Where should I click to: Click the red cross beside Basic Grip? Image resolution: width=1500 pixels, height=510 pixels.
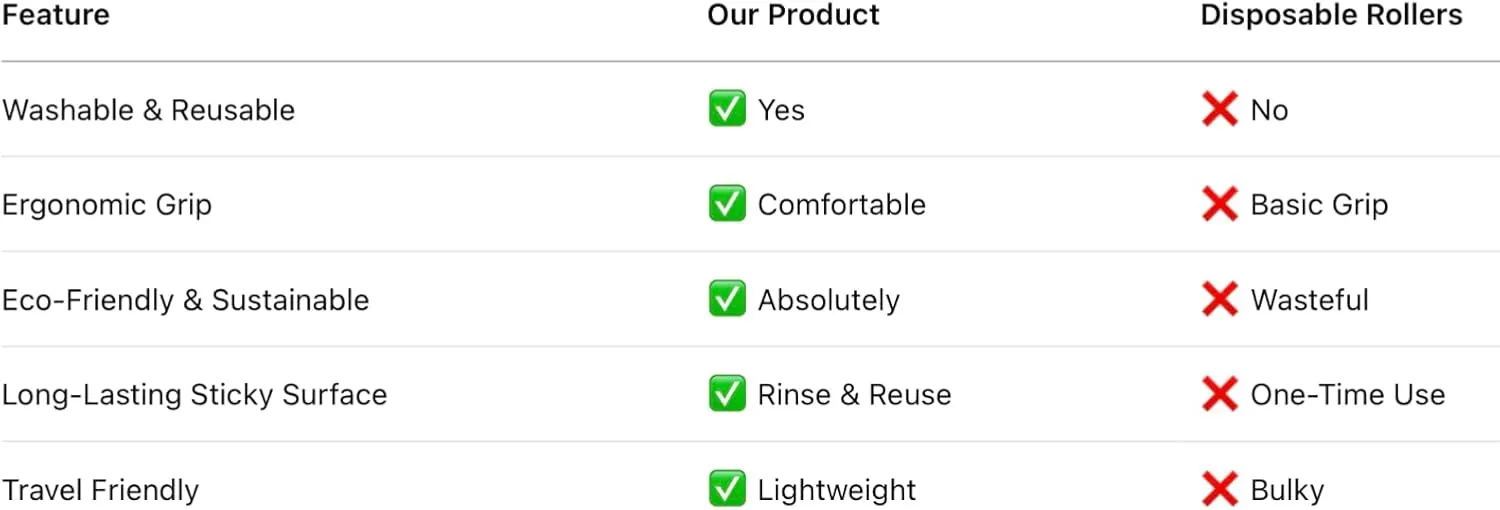(x=1220, y=204)
